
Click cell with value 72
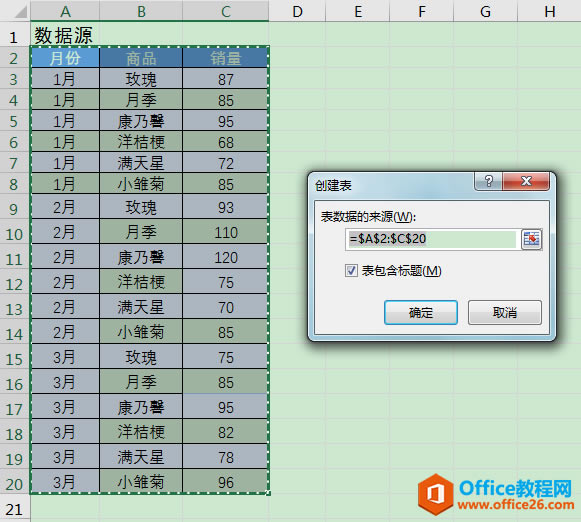226,163
